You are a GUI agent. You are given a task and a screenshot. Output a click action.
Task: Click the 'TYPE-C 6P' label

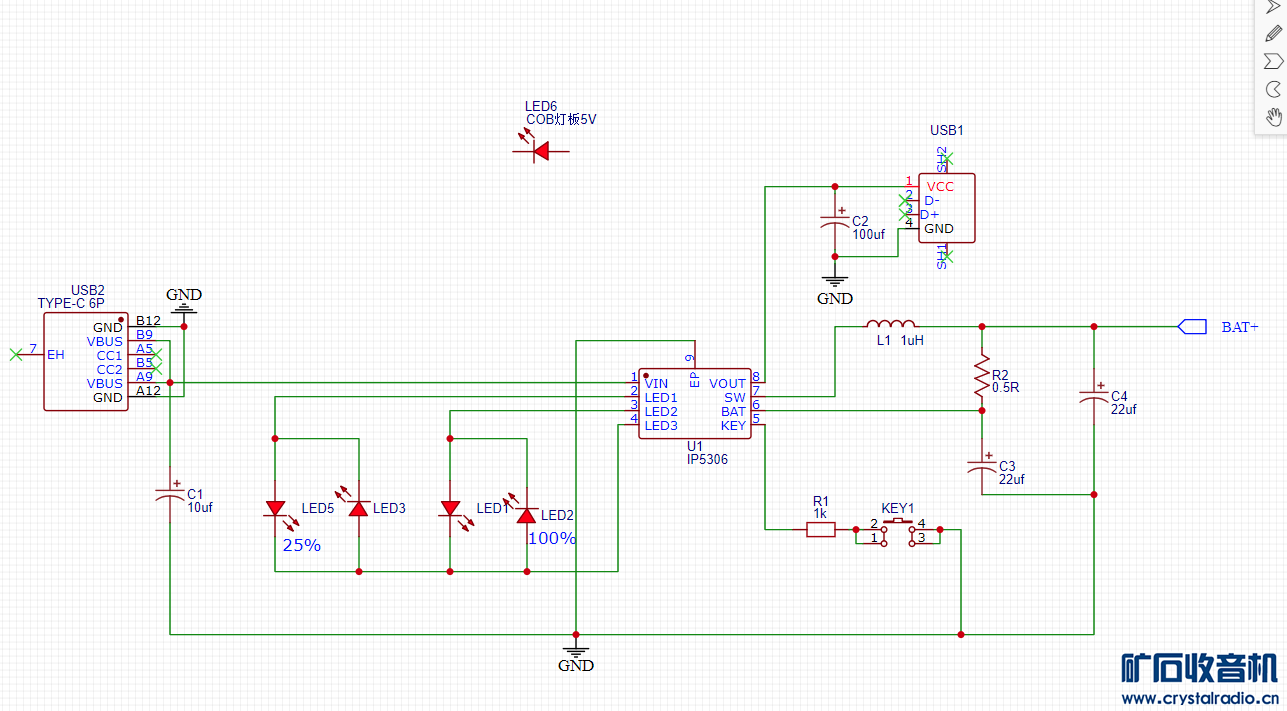70,303
